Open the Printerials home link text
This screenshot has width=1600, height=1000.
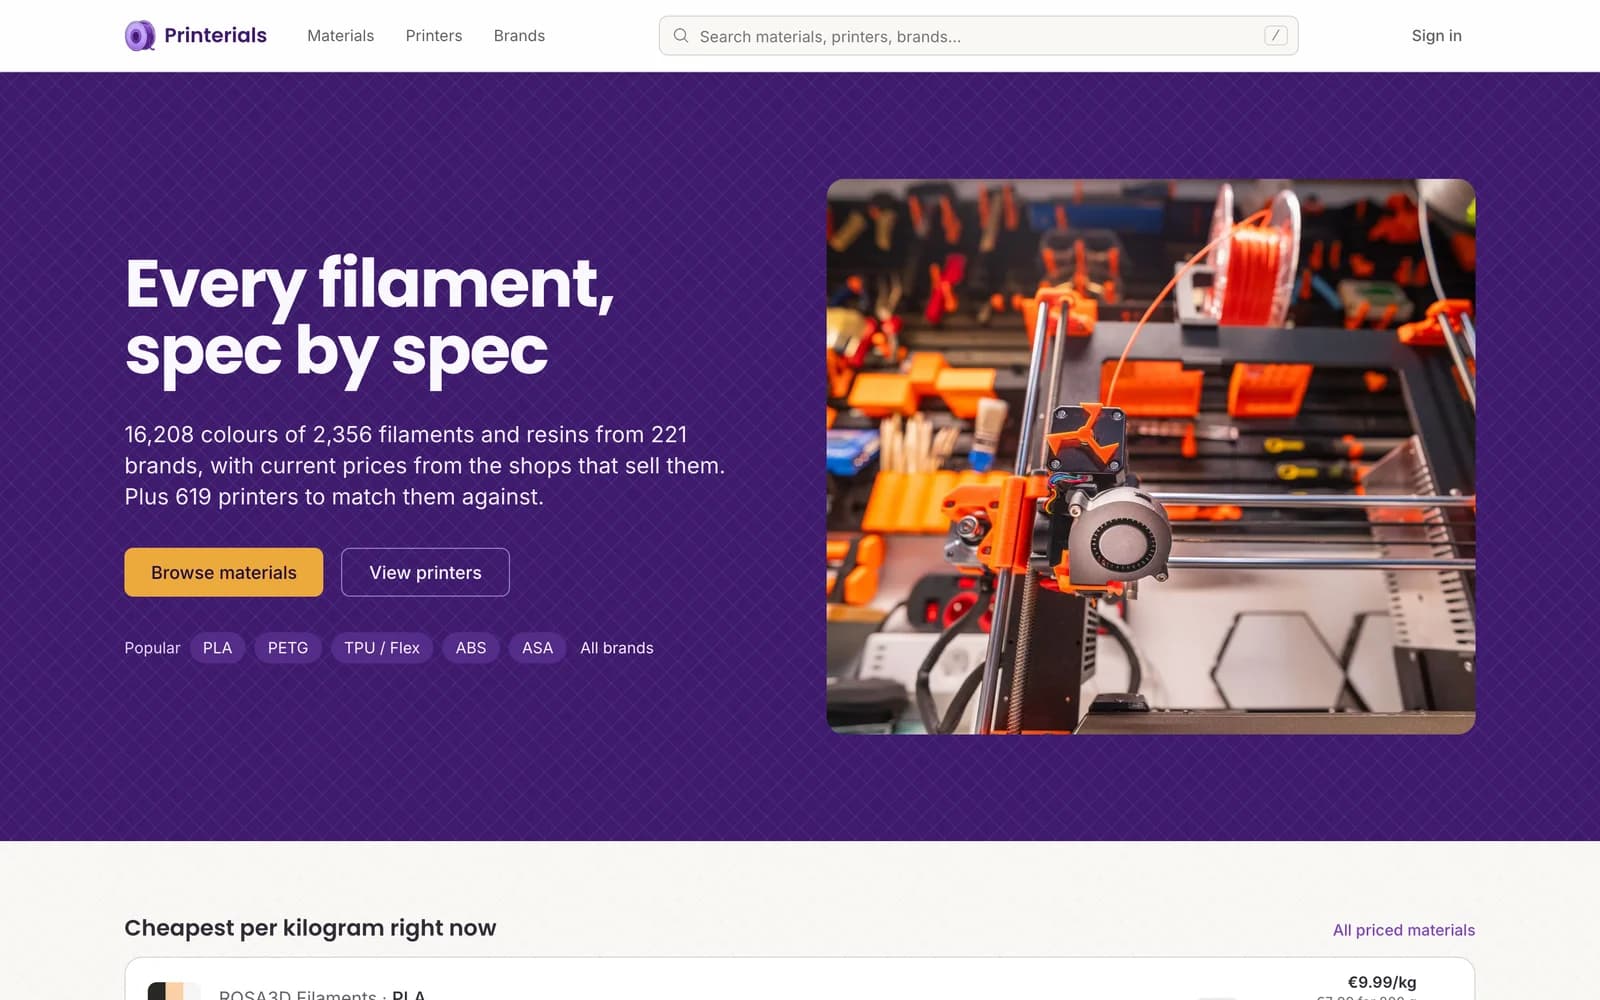tap(215, 36)
